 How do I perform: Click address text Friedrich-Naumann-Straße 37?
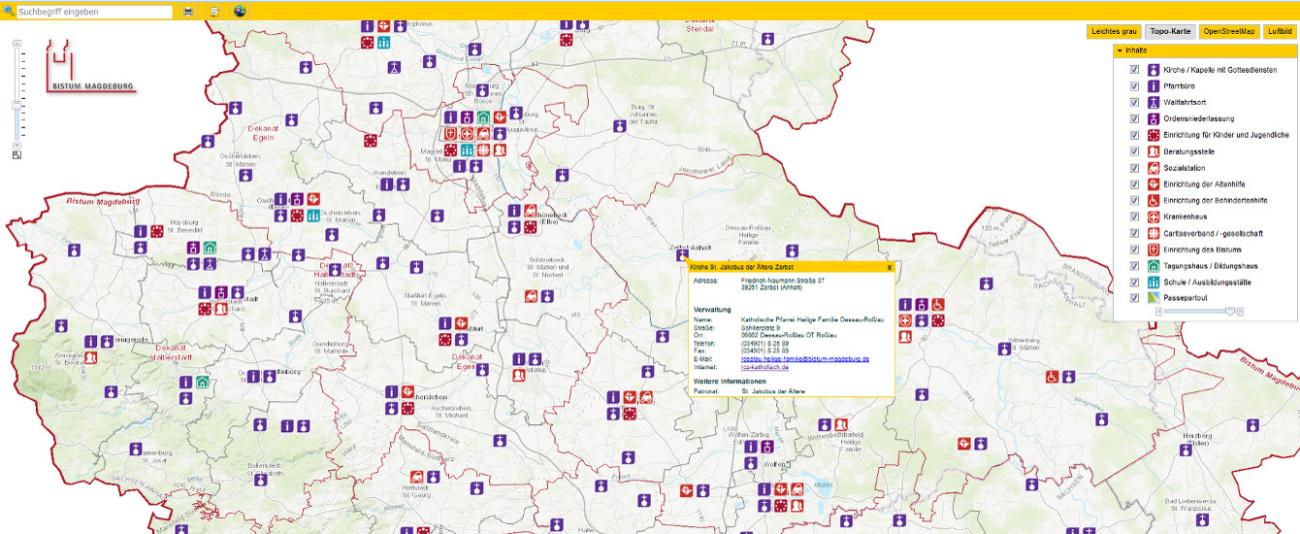coord(783,281)
